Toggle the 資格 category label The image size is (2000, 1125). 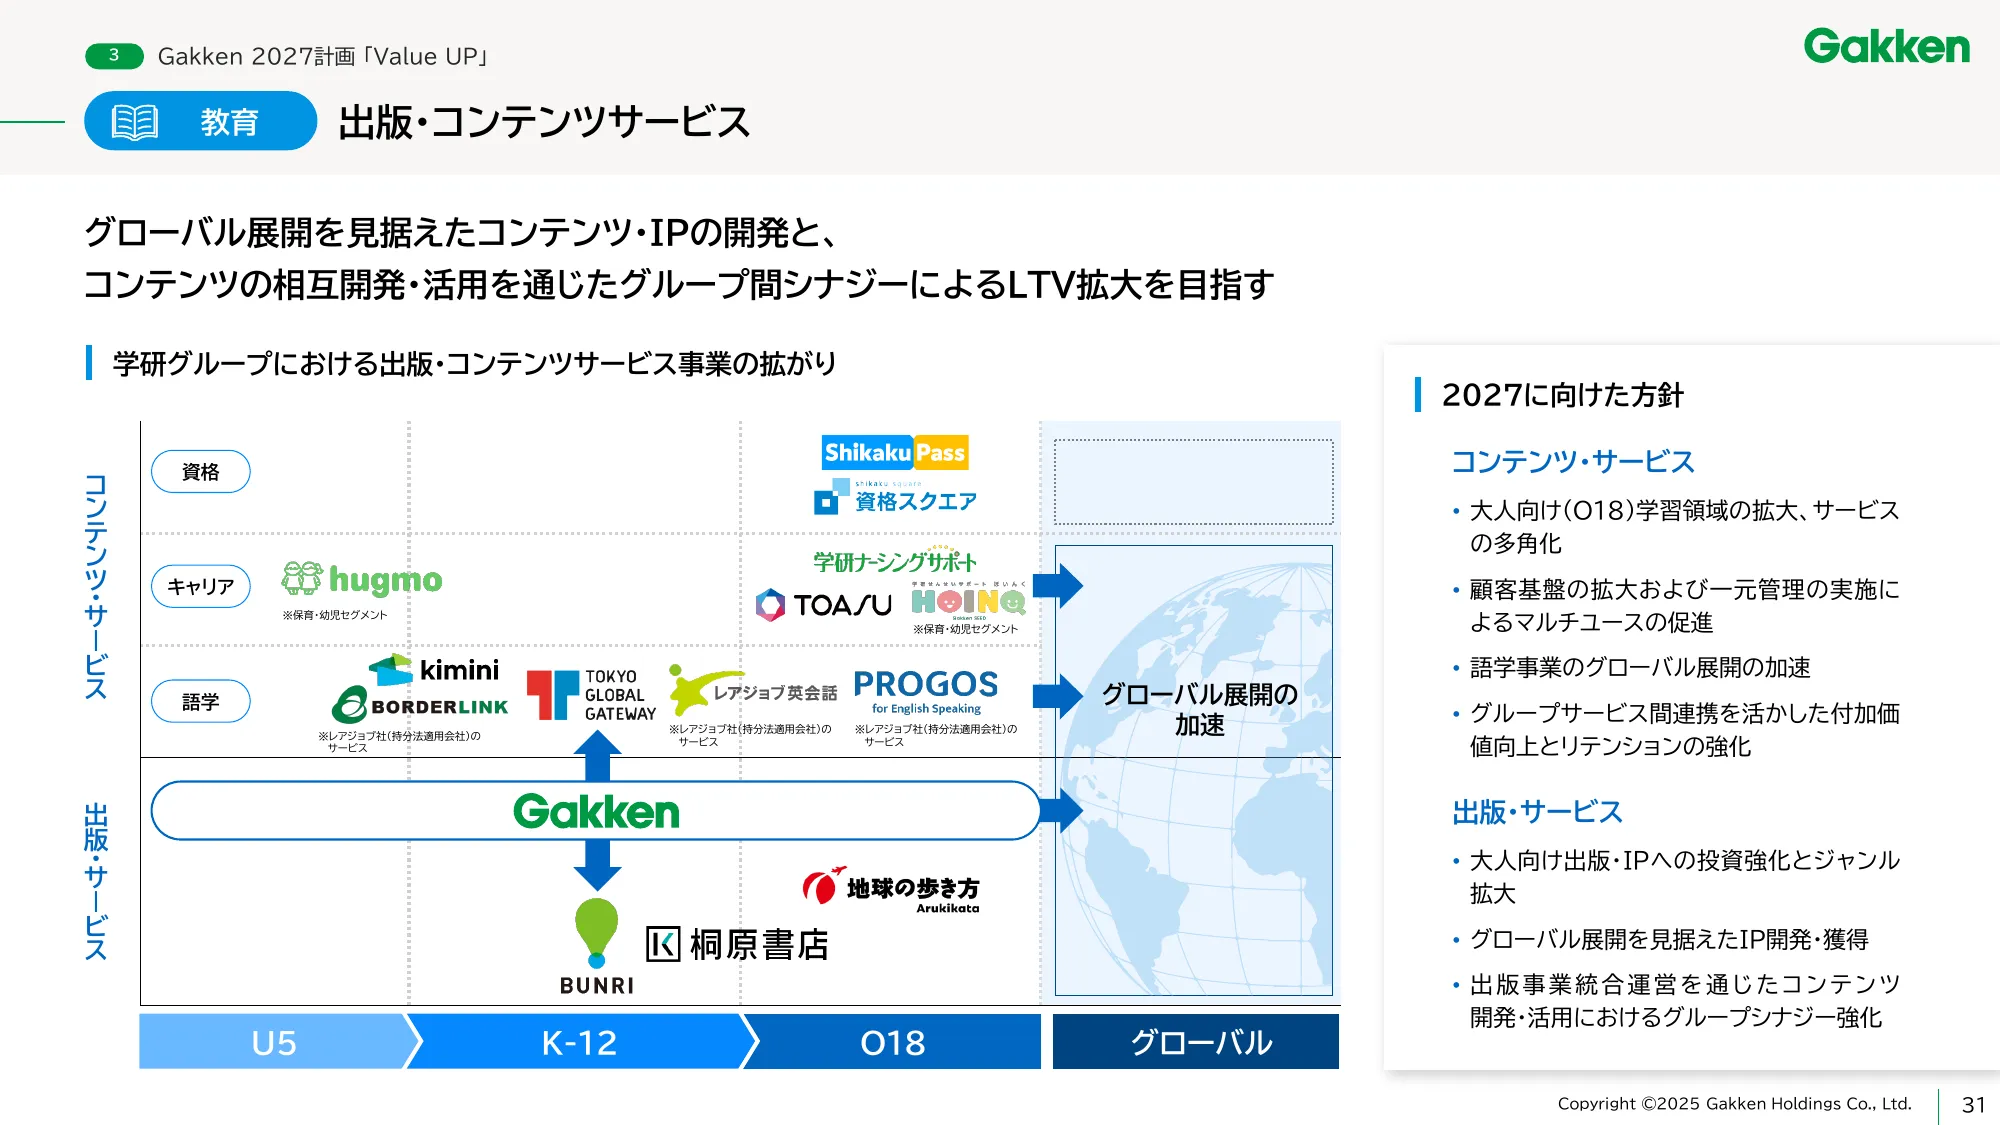click(x=200, y=471)
